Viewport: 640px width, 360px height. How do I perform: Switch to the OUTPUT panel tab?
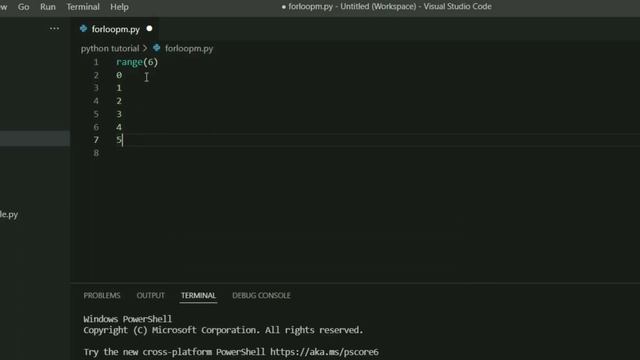tap(151, 296)
